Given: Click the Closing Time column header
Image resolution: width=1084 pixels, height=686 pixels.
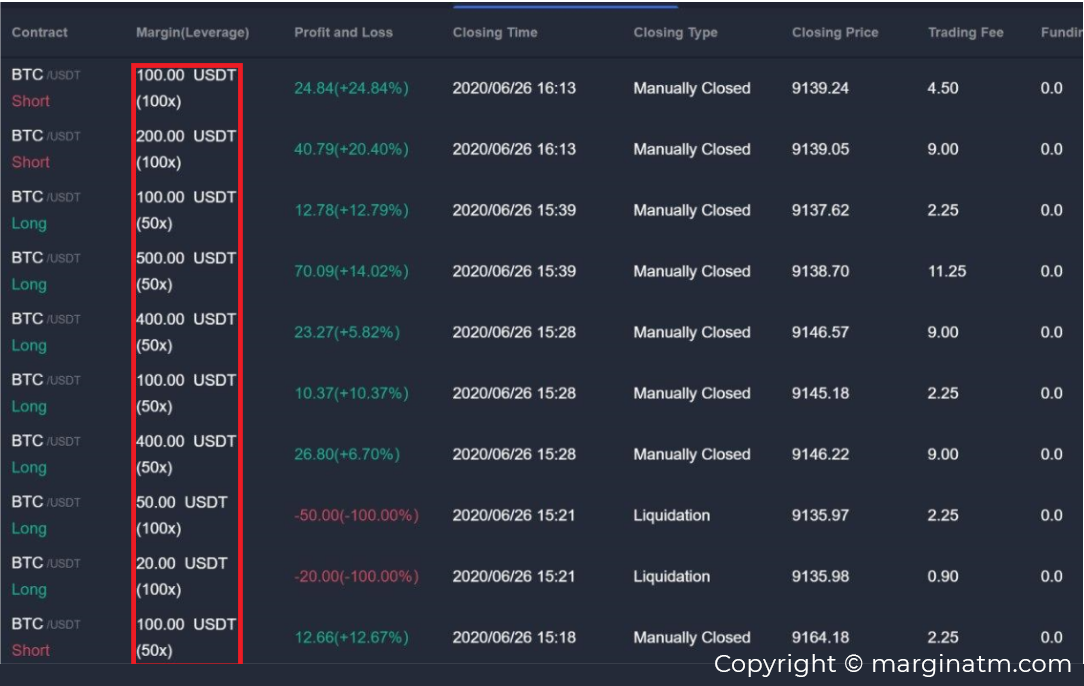Looking at the screenshot, I should pos(495,33).
